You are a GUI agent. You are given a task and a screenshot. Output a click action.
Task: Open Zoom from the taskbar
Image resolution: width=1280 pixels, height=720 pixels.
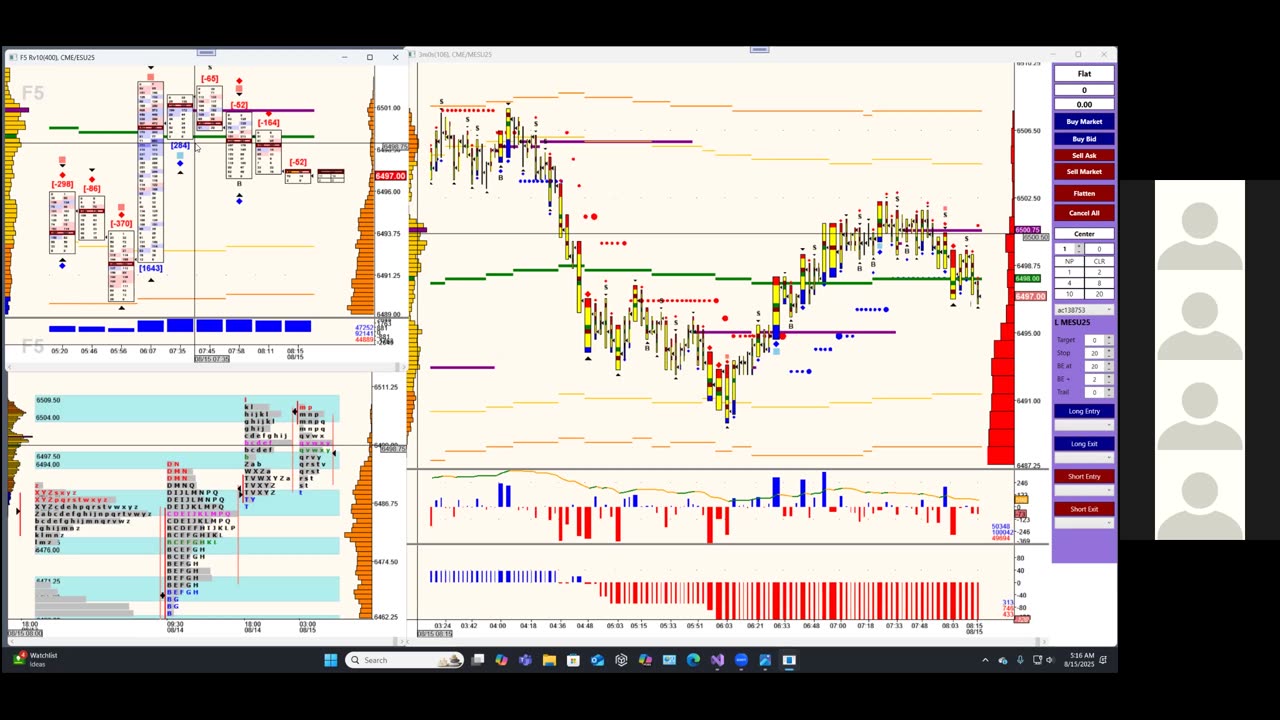(741, 660)
